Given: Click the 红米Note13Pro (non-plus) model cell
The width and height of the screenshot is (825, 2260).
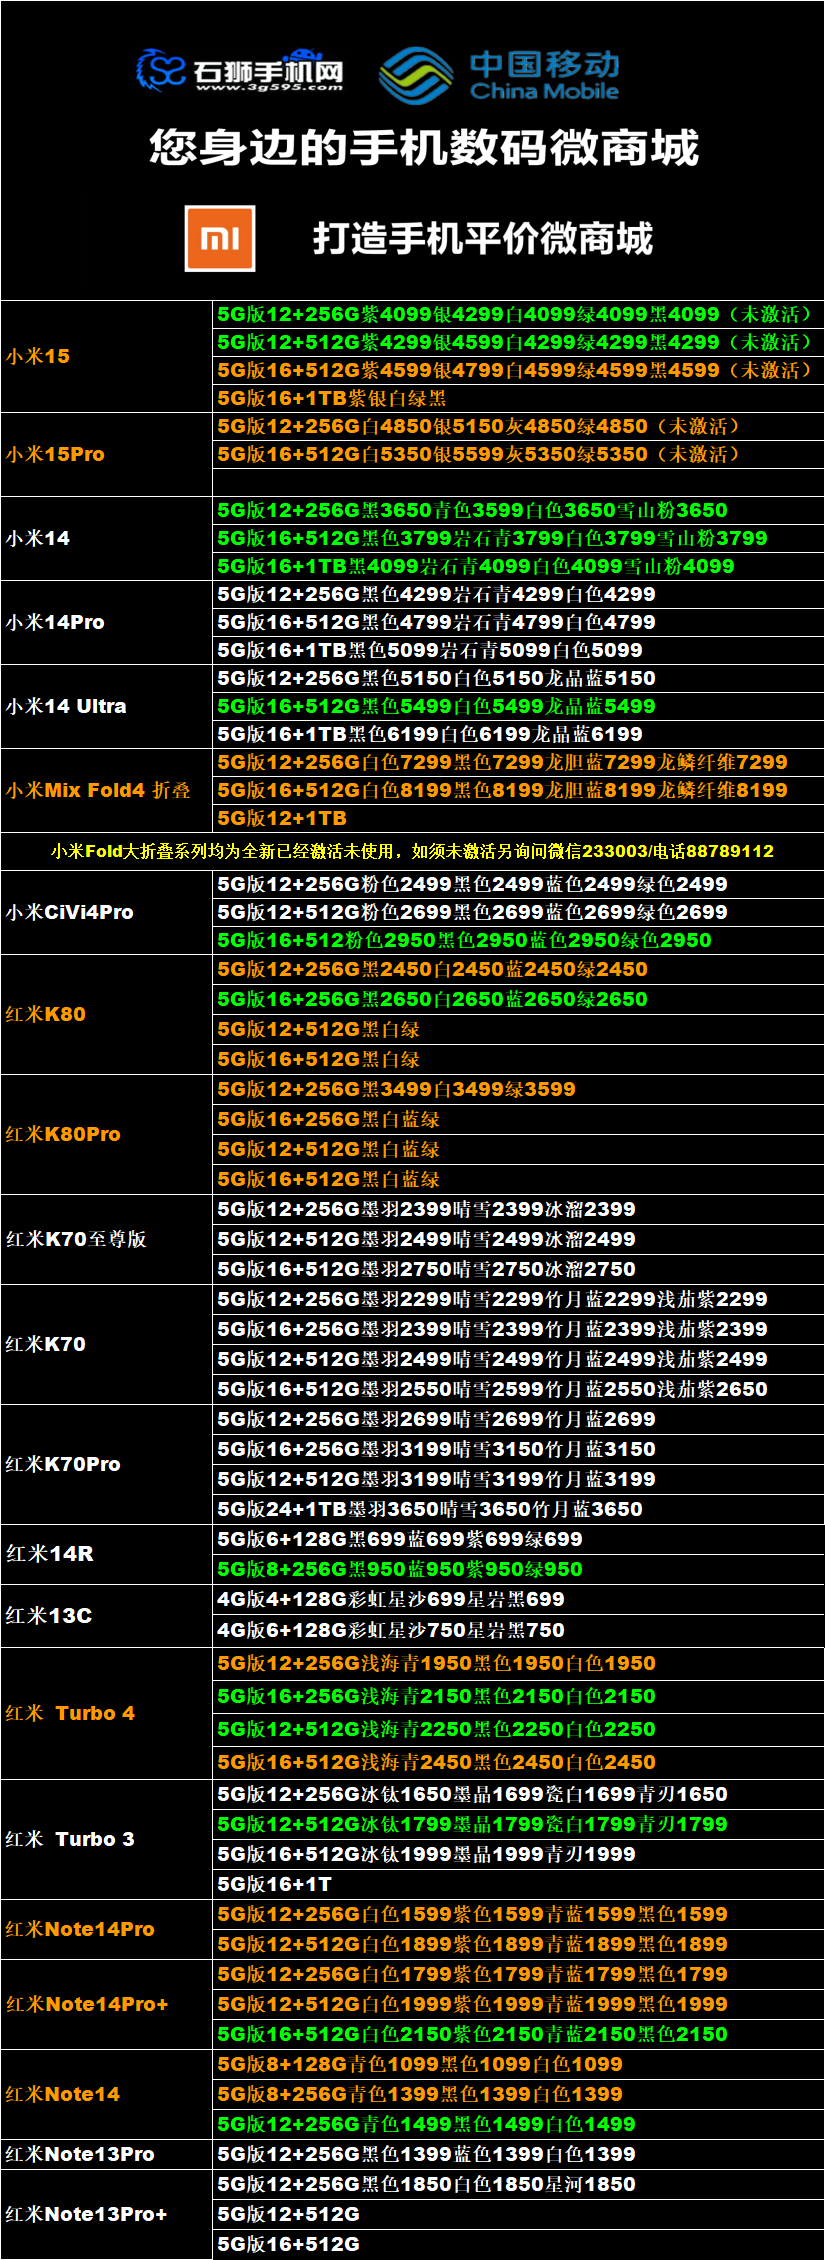Looking at the screenshot, I should click(x=106, y=2154).
